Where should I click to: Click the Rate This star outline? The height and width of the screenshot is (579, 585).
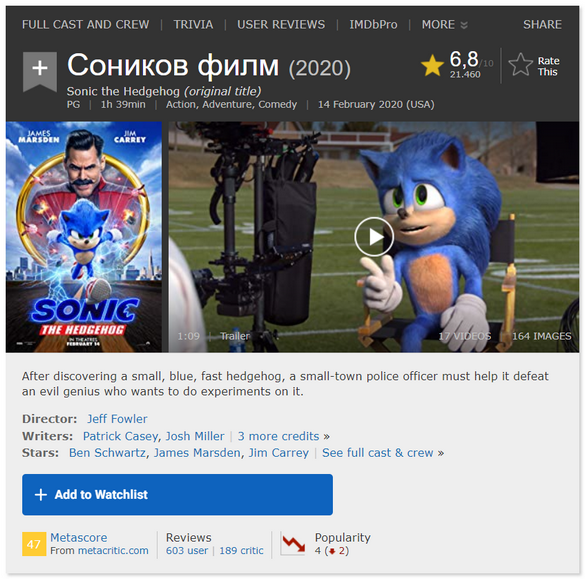coord(520,65)
